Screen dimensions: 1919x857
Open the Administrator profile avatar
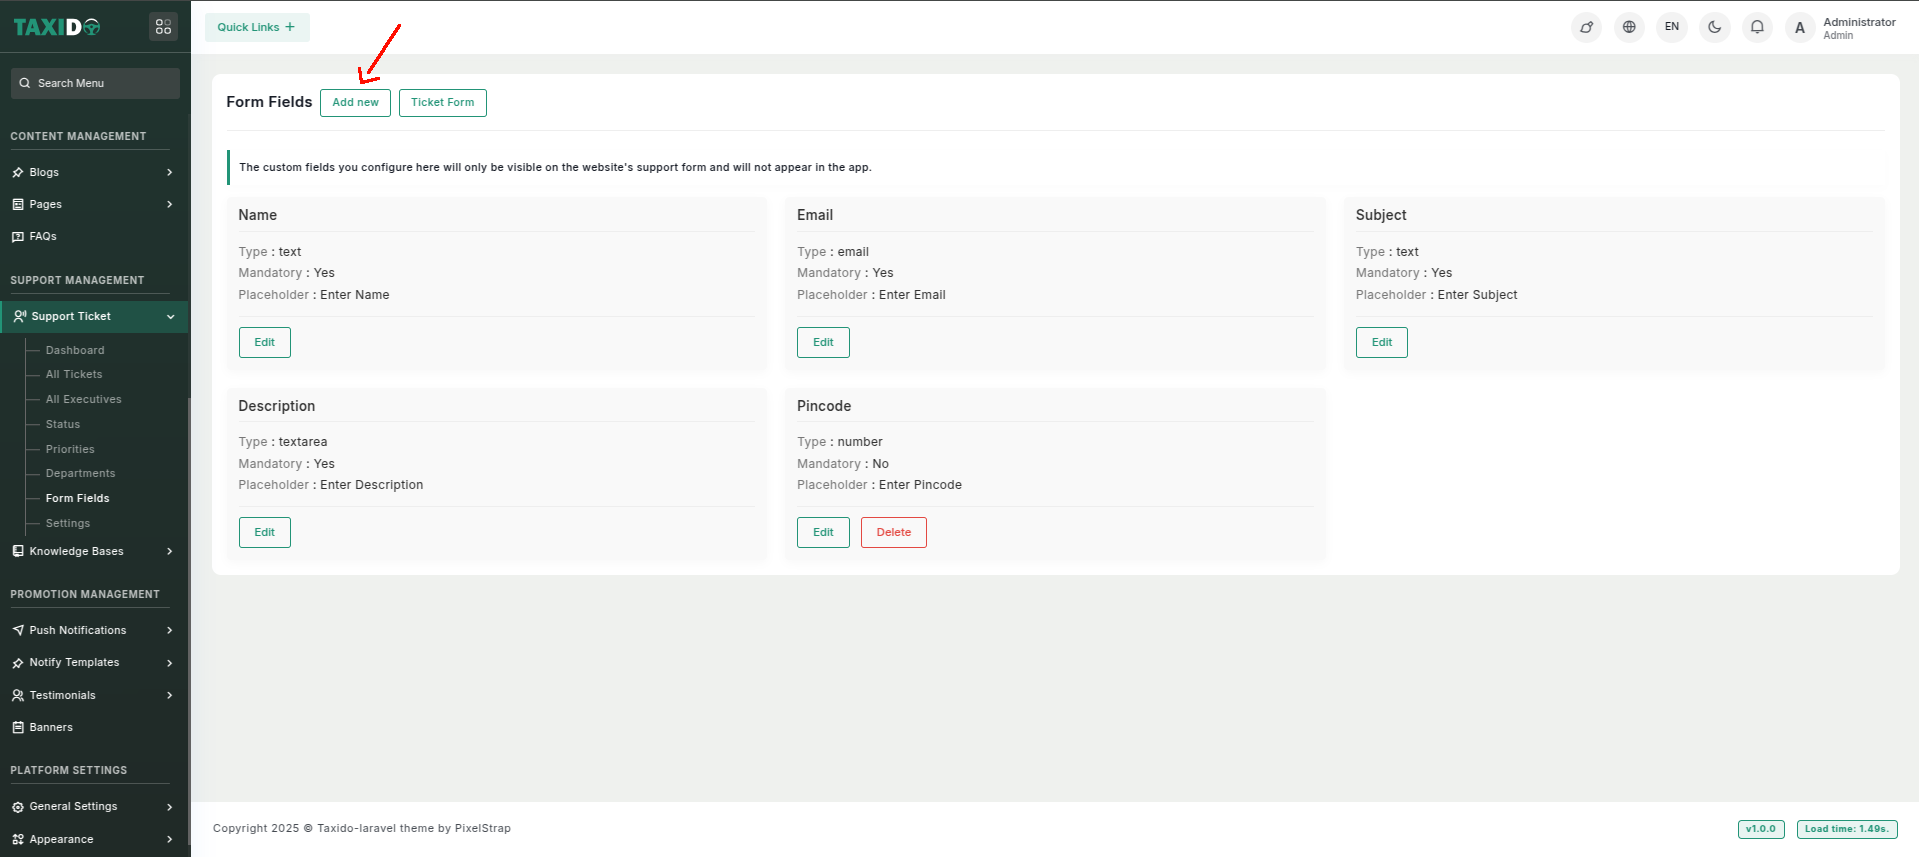pyautogui.click(x=1799, y=28)
